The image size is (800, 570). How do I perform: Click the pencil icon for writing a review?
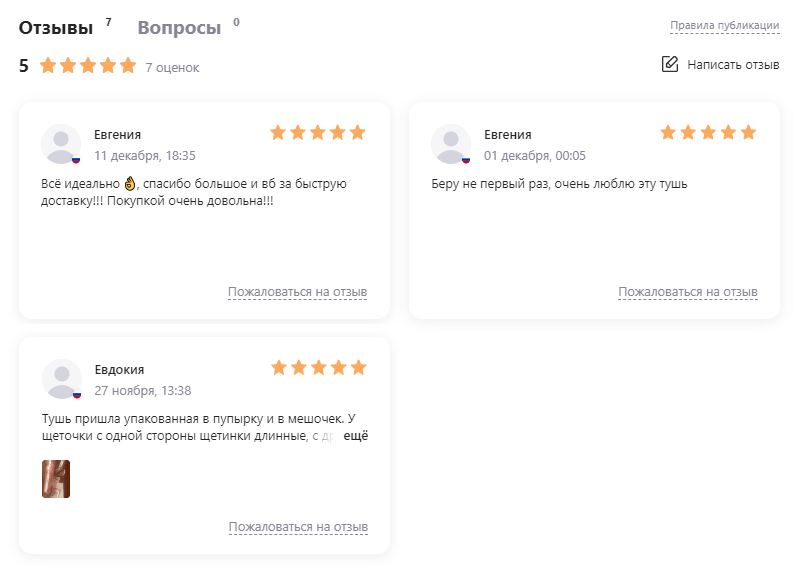(670, 64)
